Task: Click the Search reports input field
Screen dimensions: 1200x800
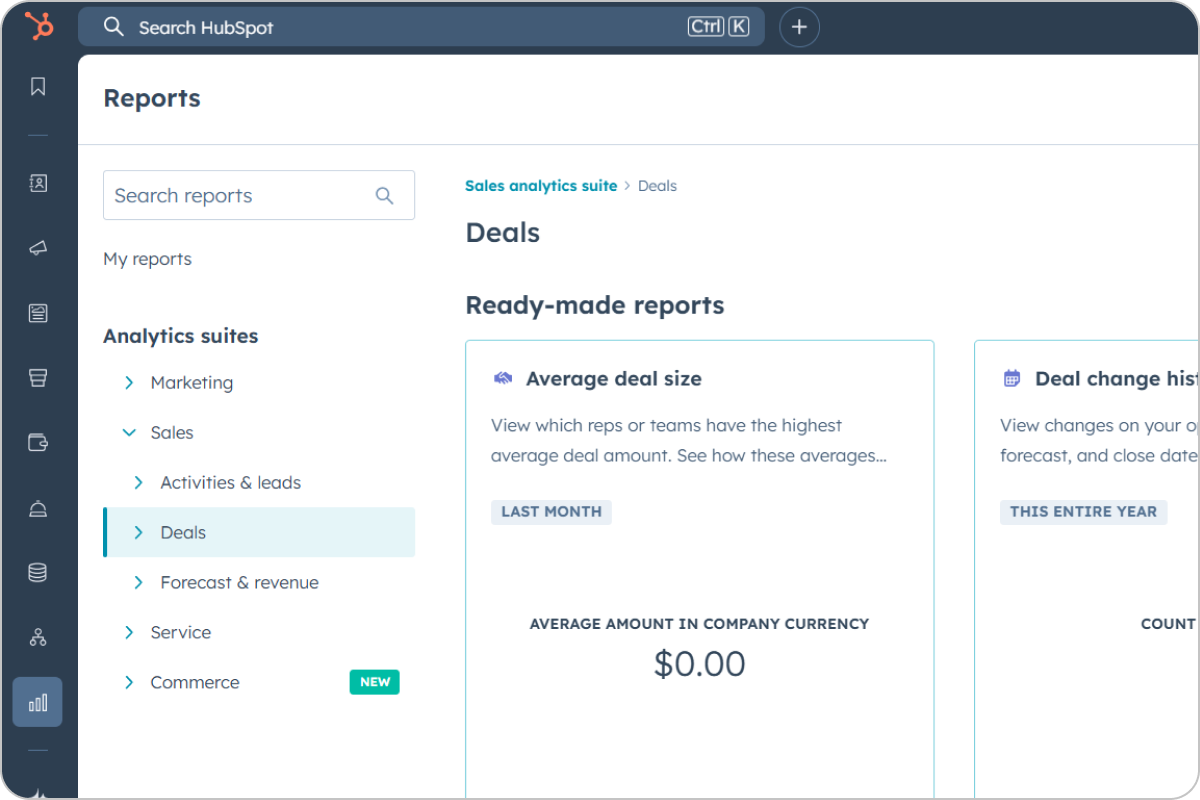Action: (259, 195)
